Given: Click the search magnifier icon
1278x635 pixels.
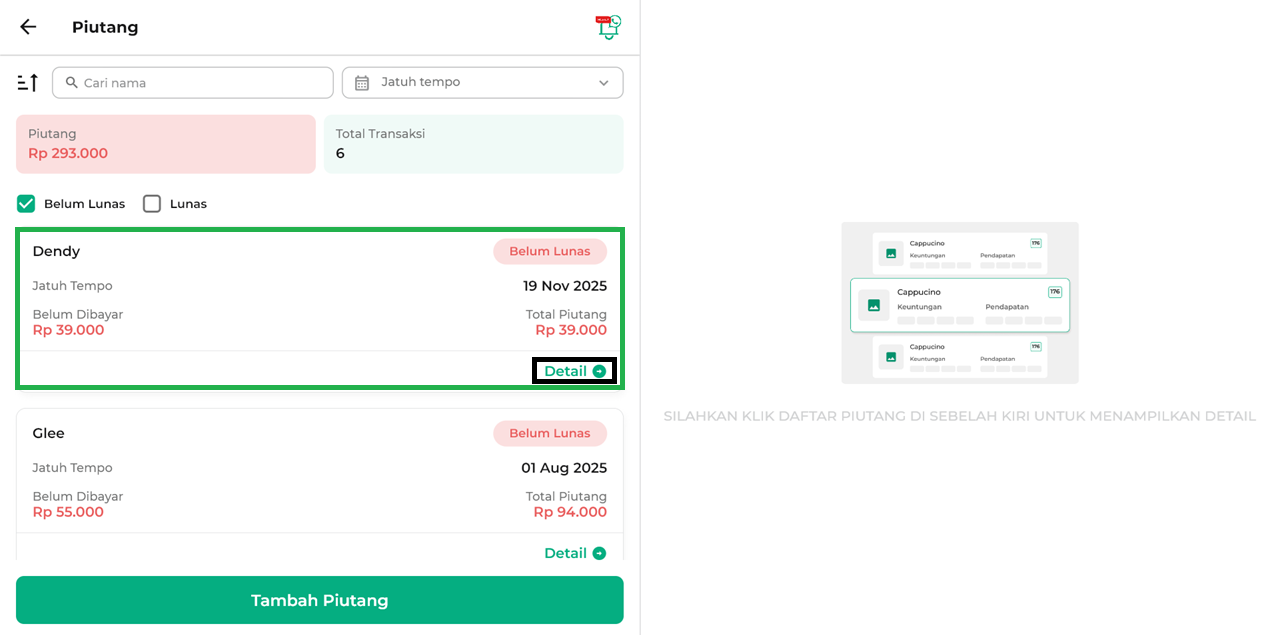Looking at the screenshot, I should pyautogui.click(x=72, y=83).
